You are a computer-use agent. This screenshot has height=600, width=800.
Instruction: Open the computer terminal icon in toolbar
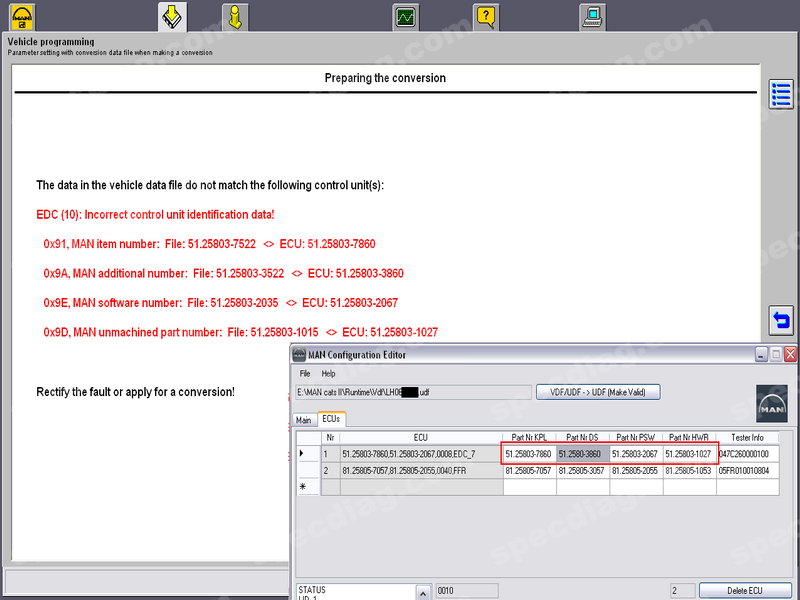pyautogui.click(x=592, y=17)
